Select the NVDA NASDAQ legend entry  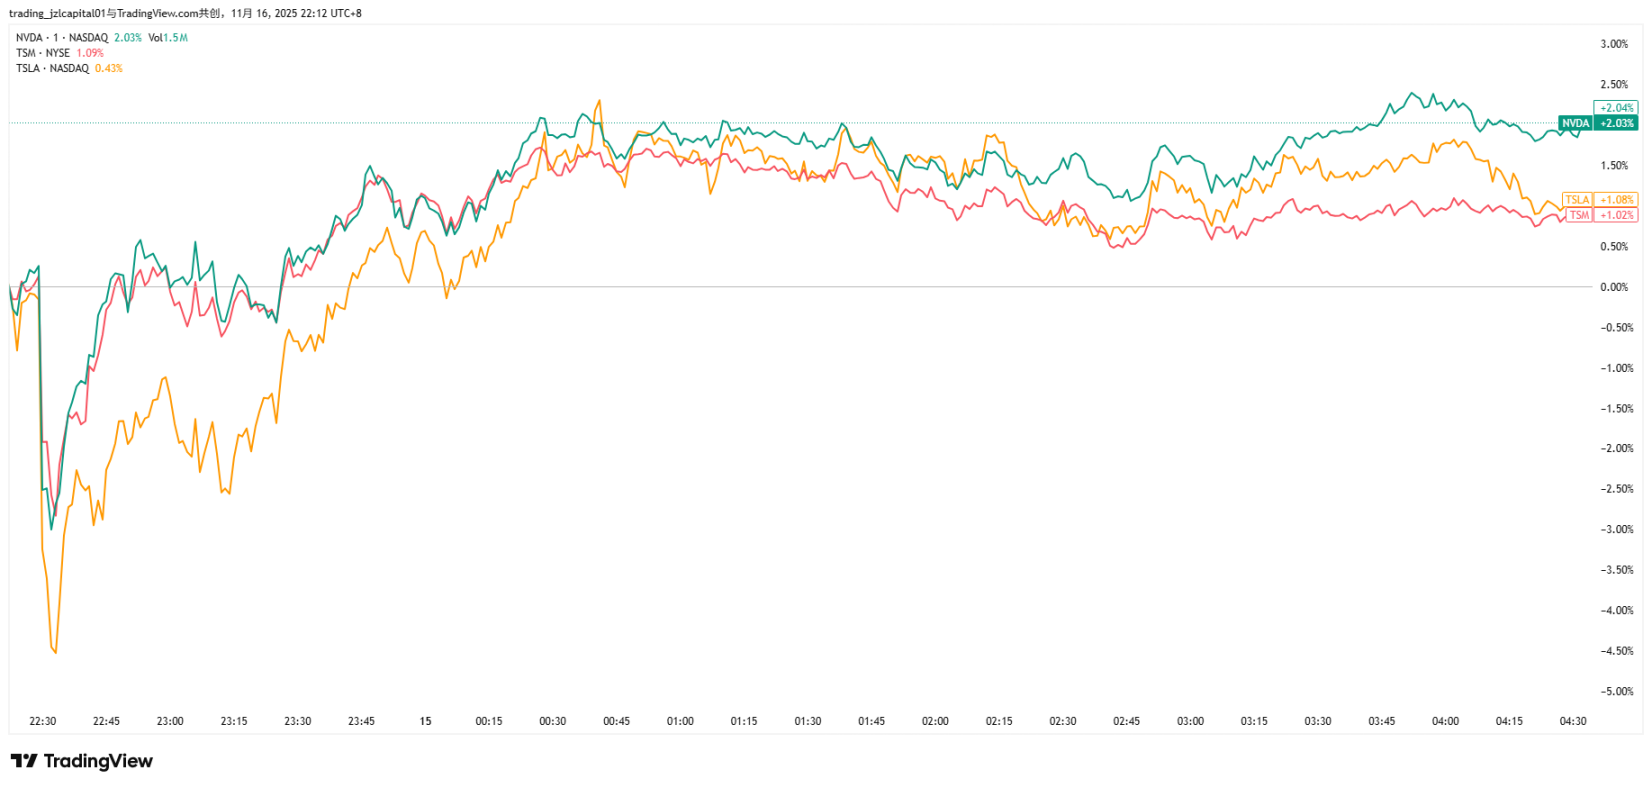click(61, 38)
